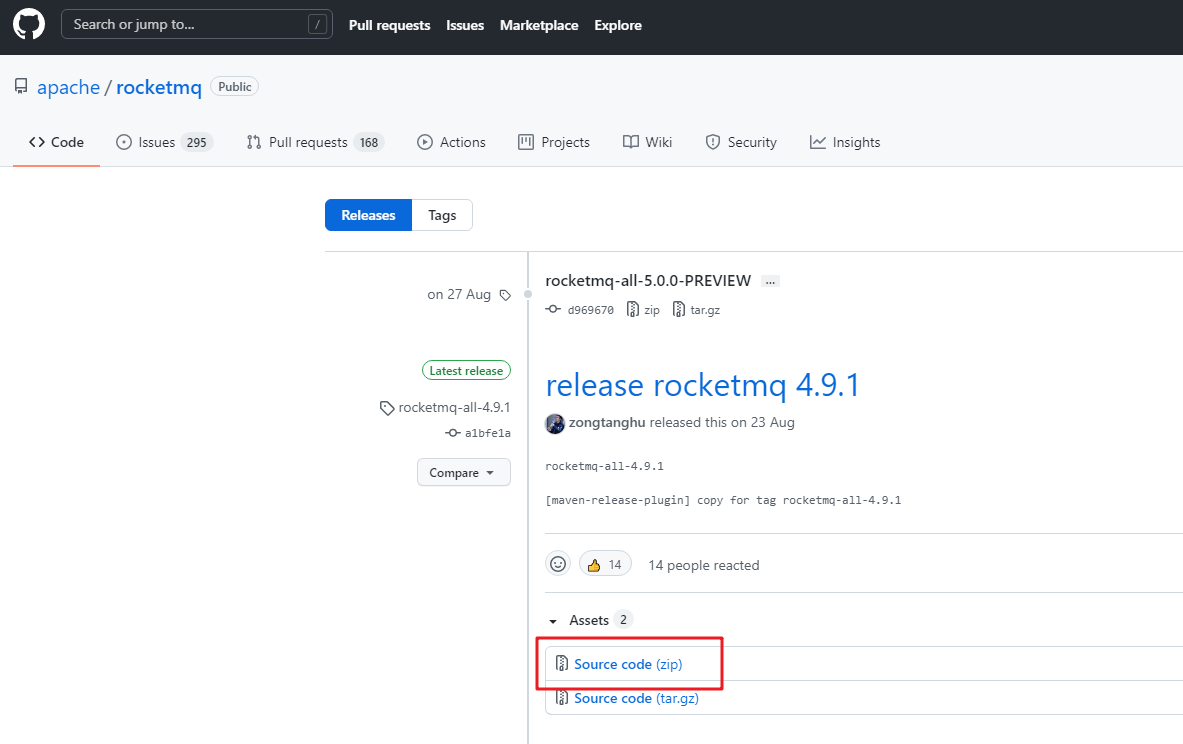Open the Actions tab
The height and width of the screenshot is (744, 1183).
click(x=451, y=142)
